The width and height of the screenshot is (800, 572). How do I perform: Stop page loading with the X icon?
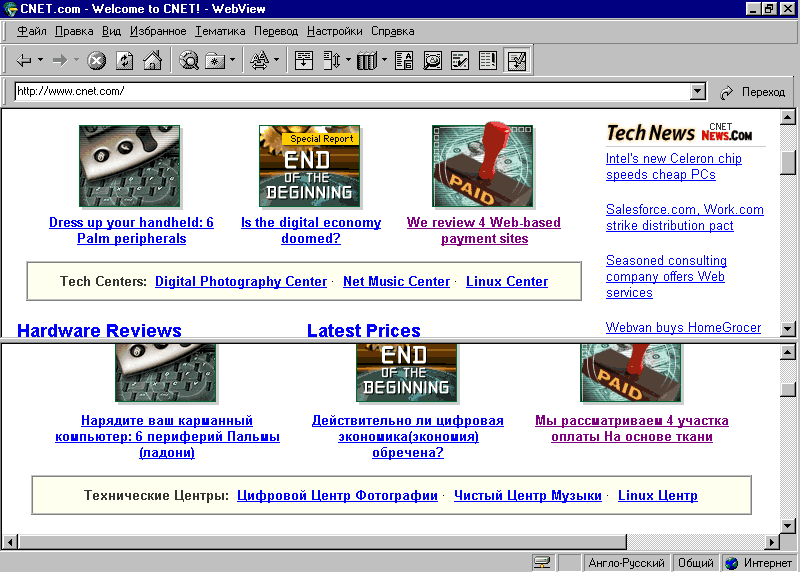click(x=96, y=61)
